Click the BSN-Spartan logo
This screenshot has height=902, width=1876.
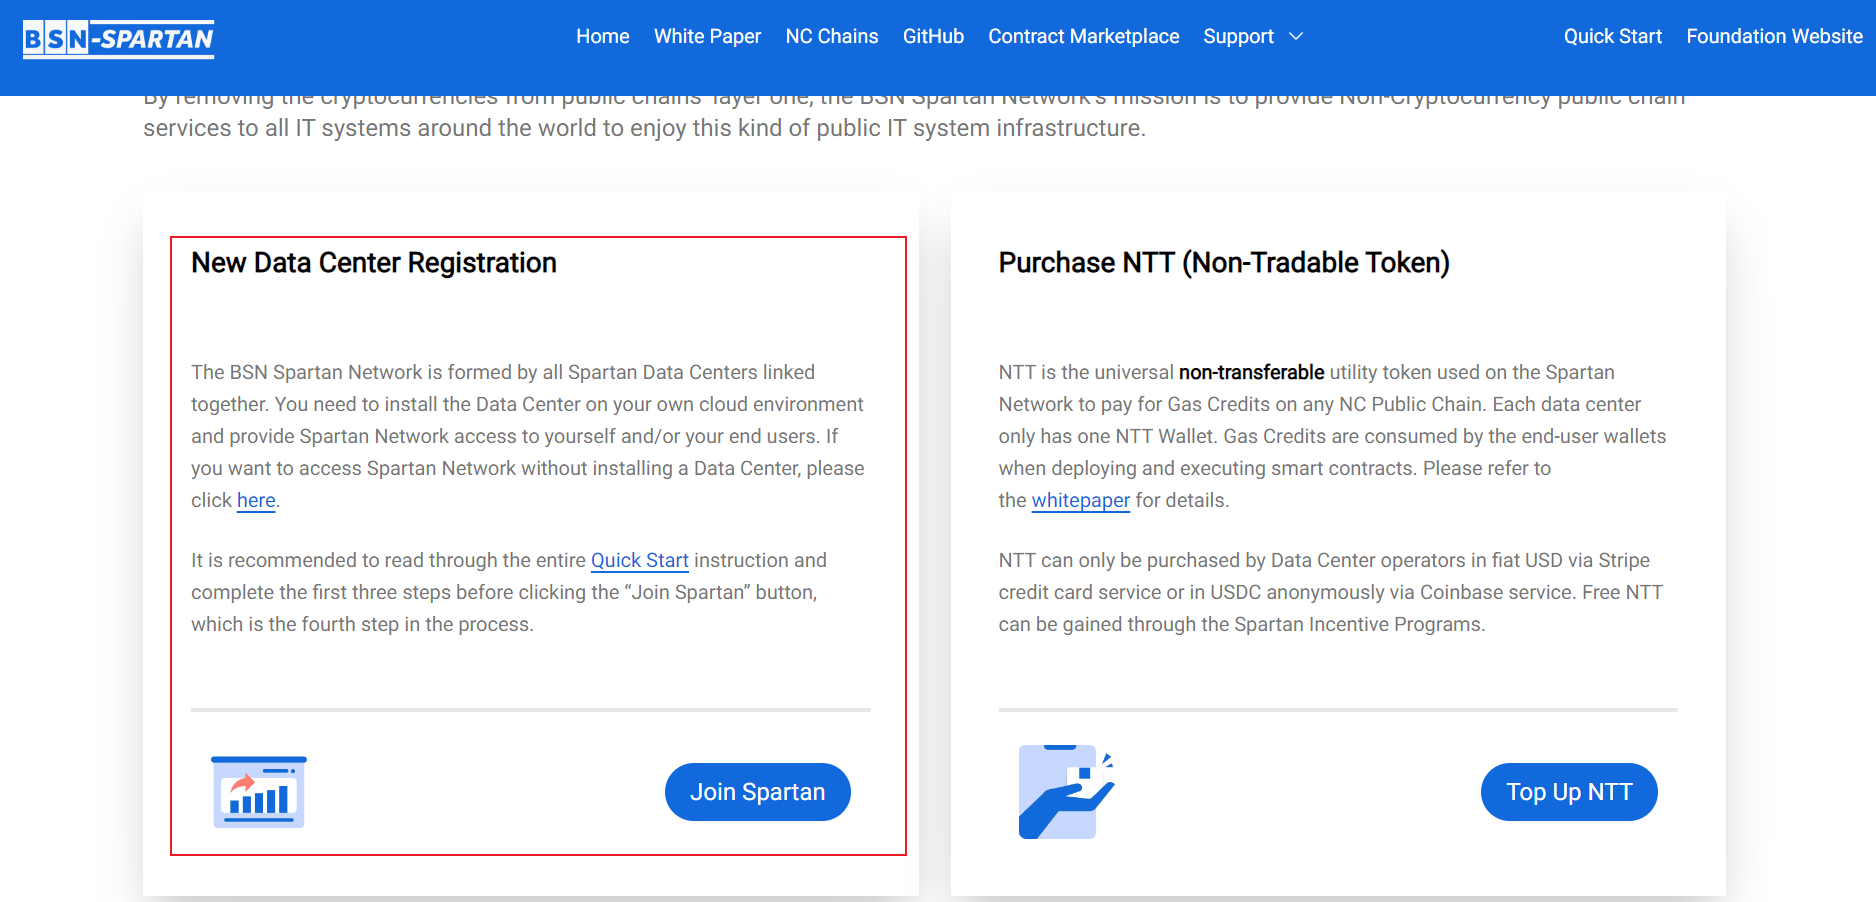(118, 39)
